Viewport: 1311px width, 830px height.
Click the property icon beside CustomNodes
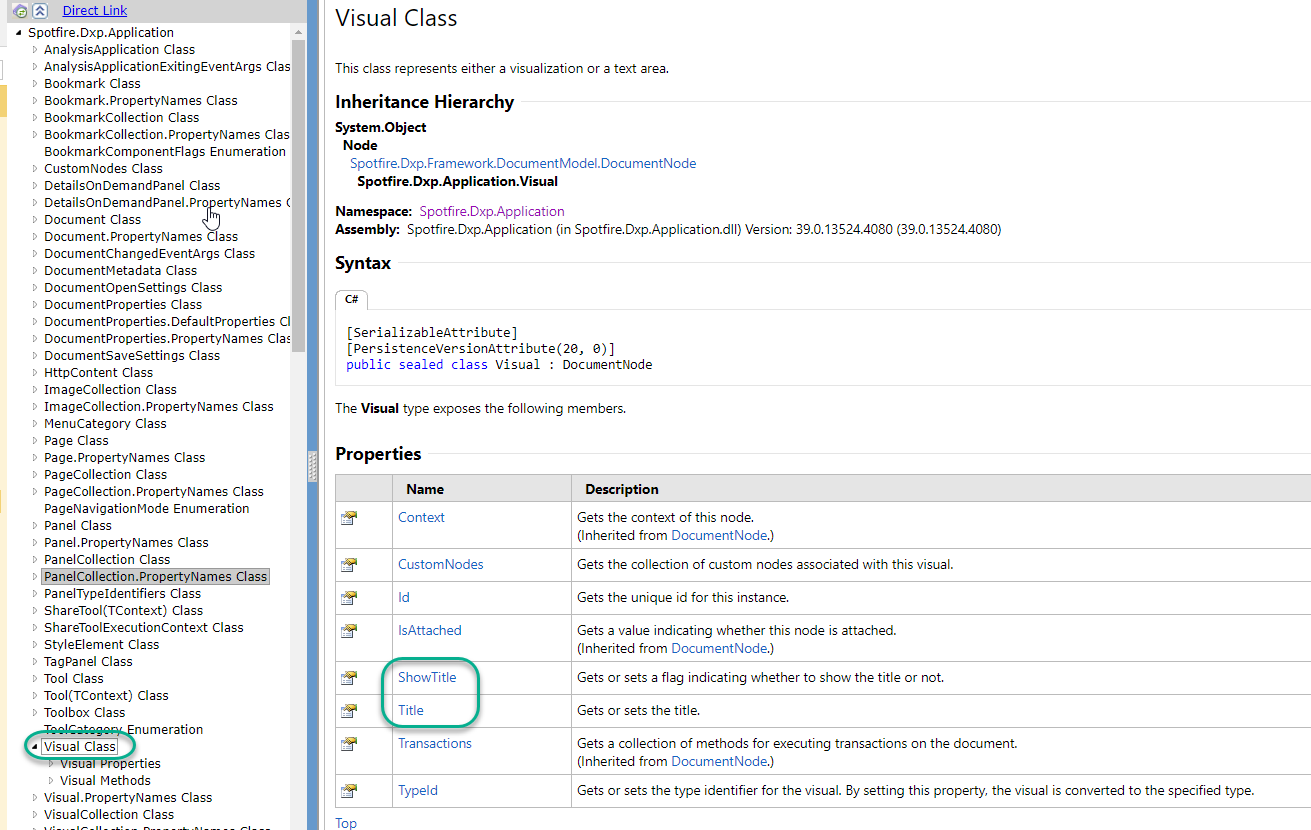coord(348,565)
